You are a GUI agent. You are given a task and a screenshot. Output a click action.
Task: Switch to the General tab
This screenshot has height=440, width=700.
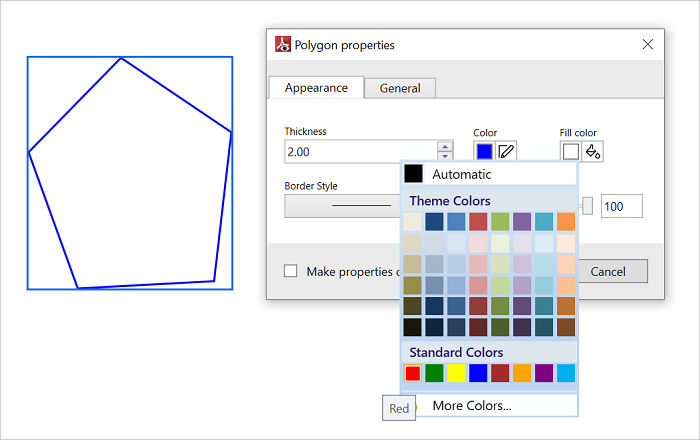(400, 88)
